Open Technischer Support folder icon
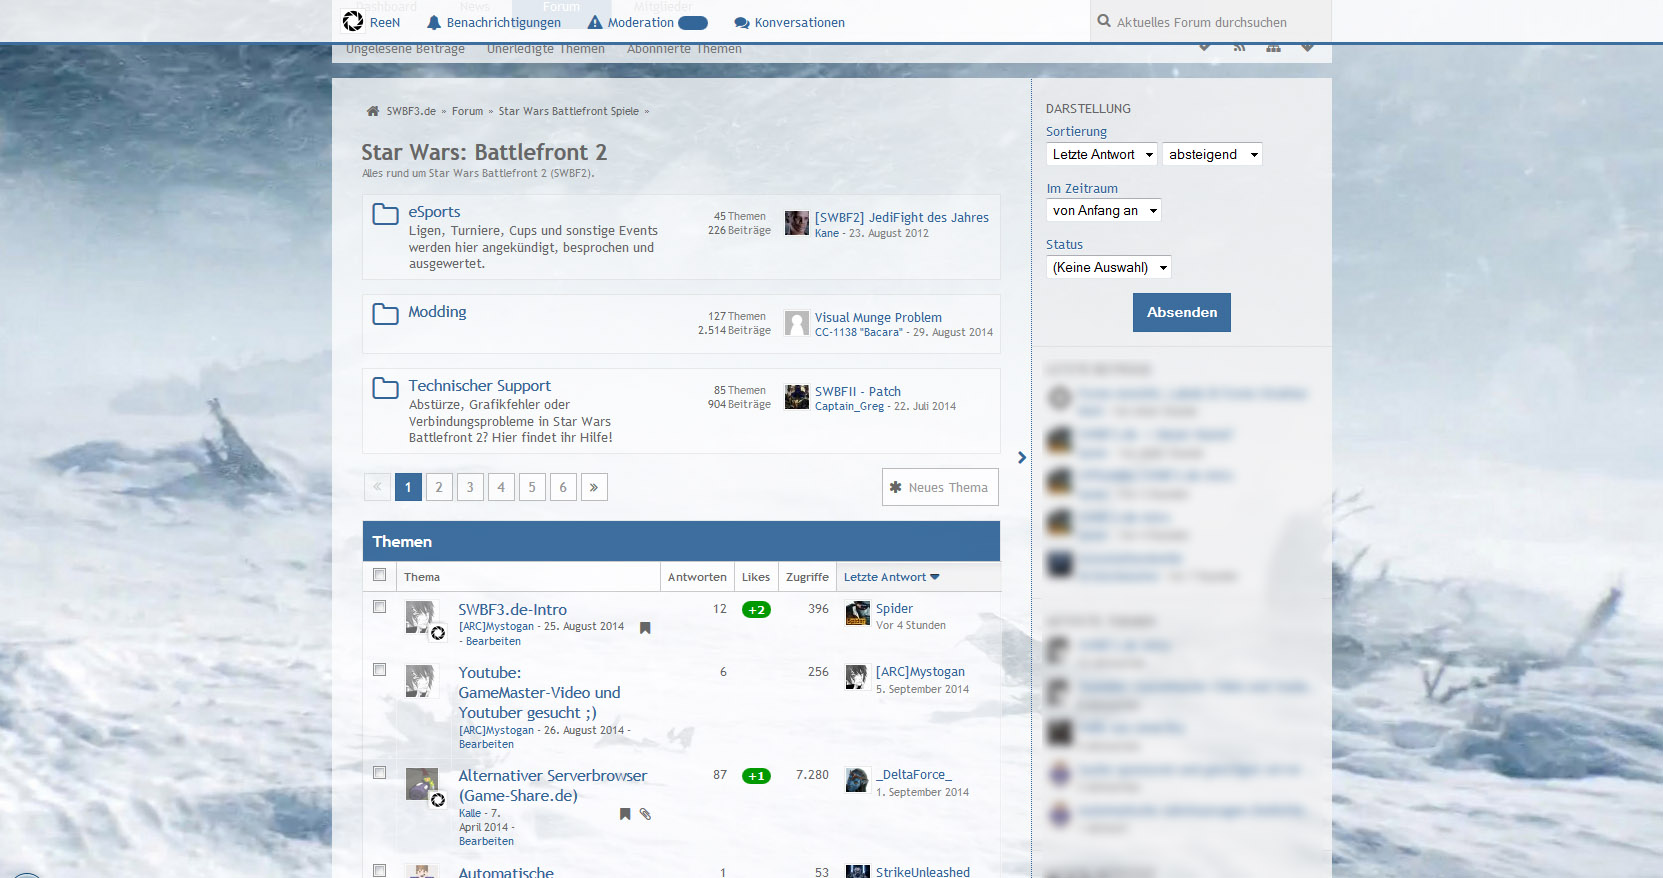The width and height of the screenshot is (1663, 878). click(386, 388)
